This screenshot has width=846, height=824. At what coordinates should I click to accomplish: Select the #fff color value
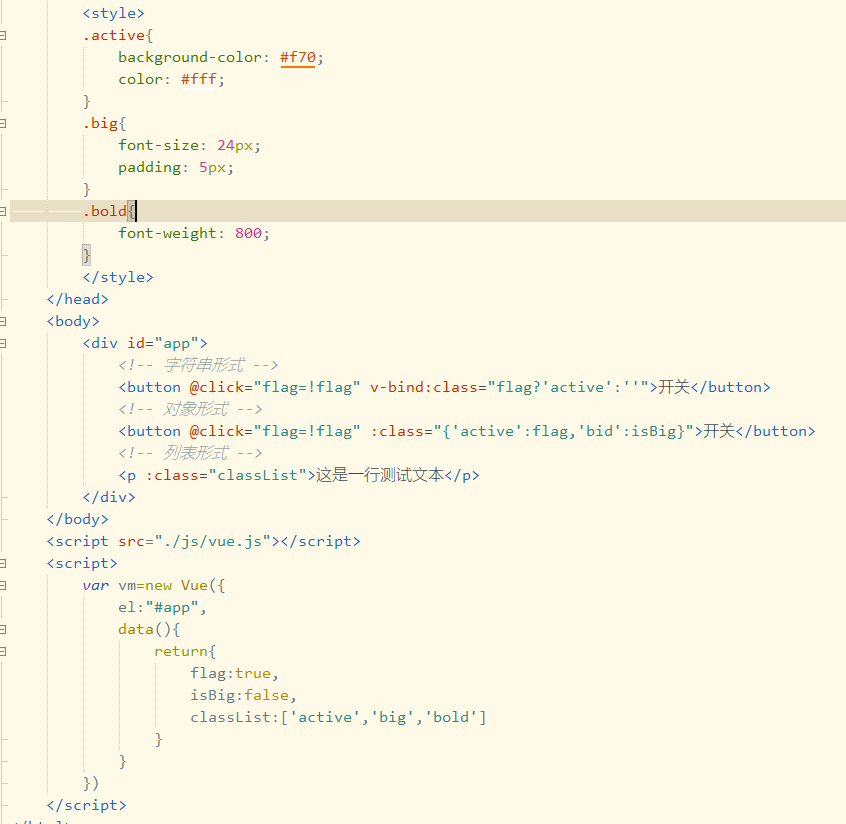[199, 79]
